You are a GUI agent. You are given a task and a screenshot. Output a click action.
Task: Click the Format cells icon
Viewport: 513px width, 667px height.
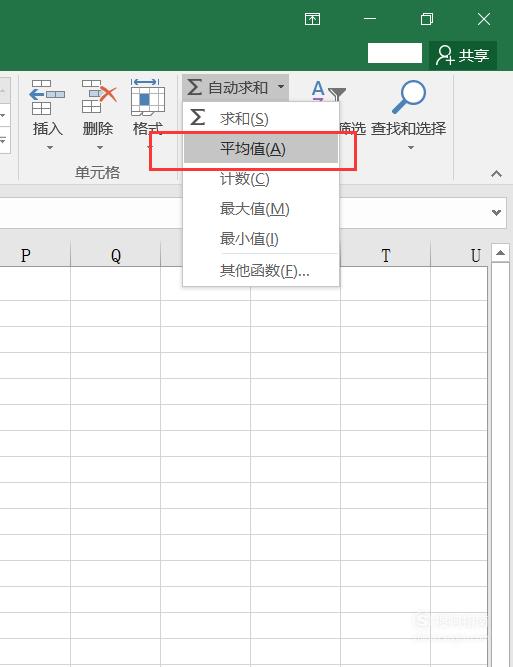pos(148,97)
